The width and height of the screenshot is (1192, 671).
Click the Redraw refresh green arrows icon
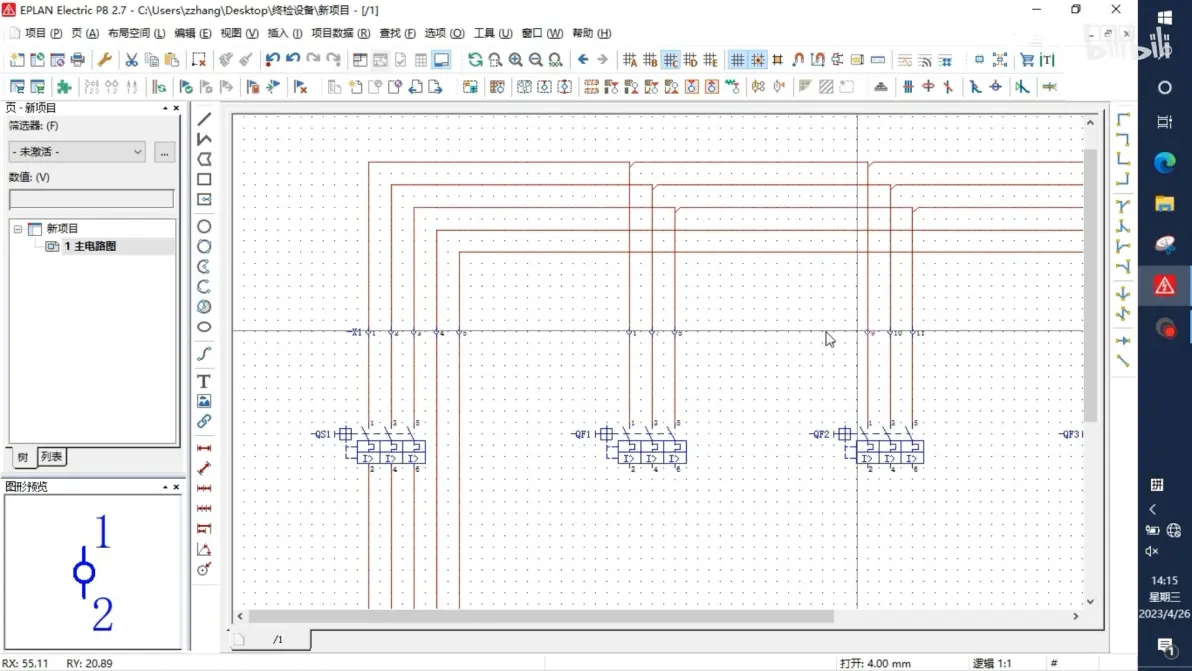point(475,59)
